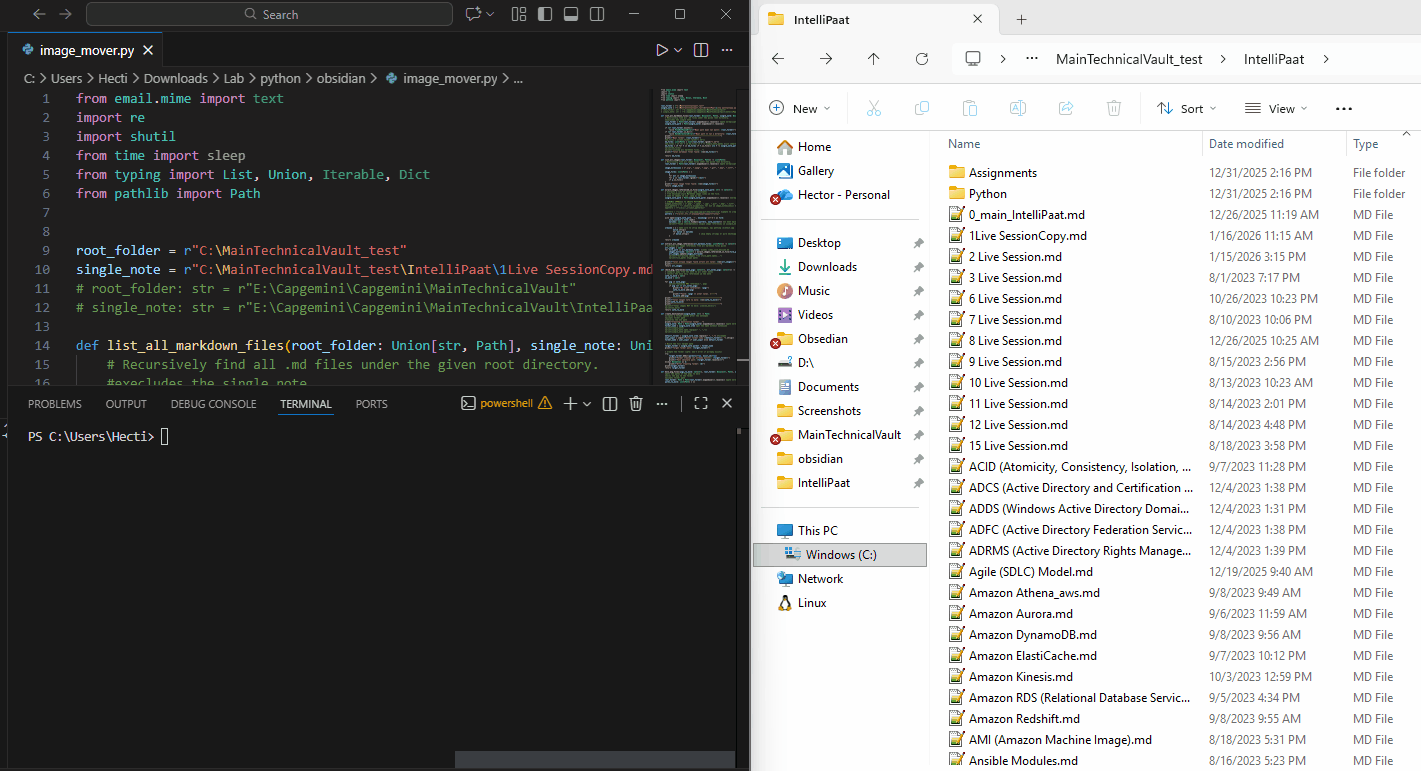Viewport: 1421px width, 771px height.
Task: Kill the terminal with trash icon
Action: (x=636, y=403)
